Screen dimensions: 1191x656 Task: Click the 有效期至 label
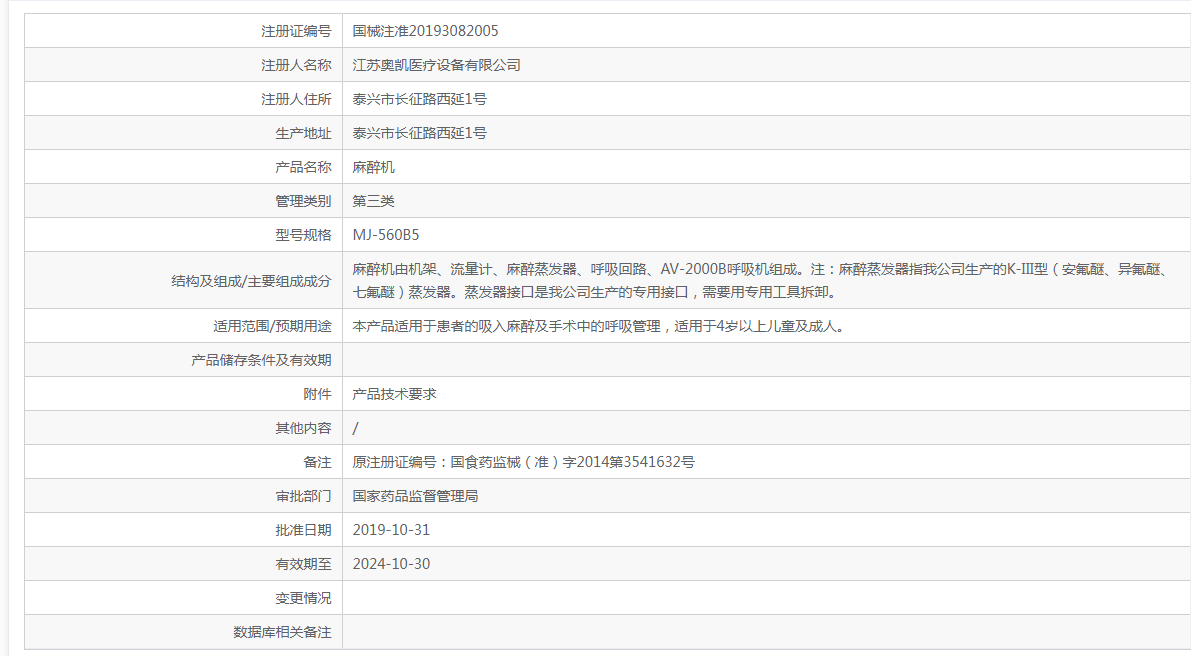303,564
